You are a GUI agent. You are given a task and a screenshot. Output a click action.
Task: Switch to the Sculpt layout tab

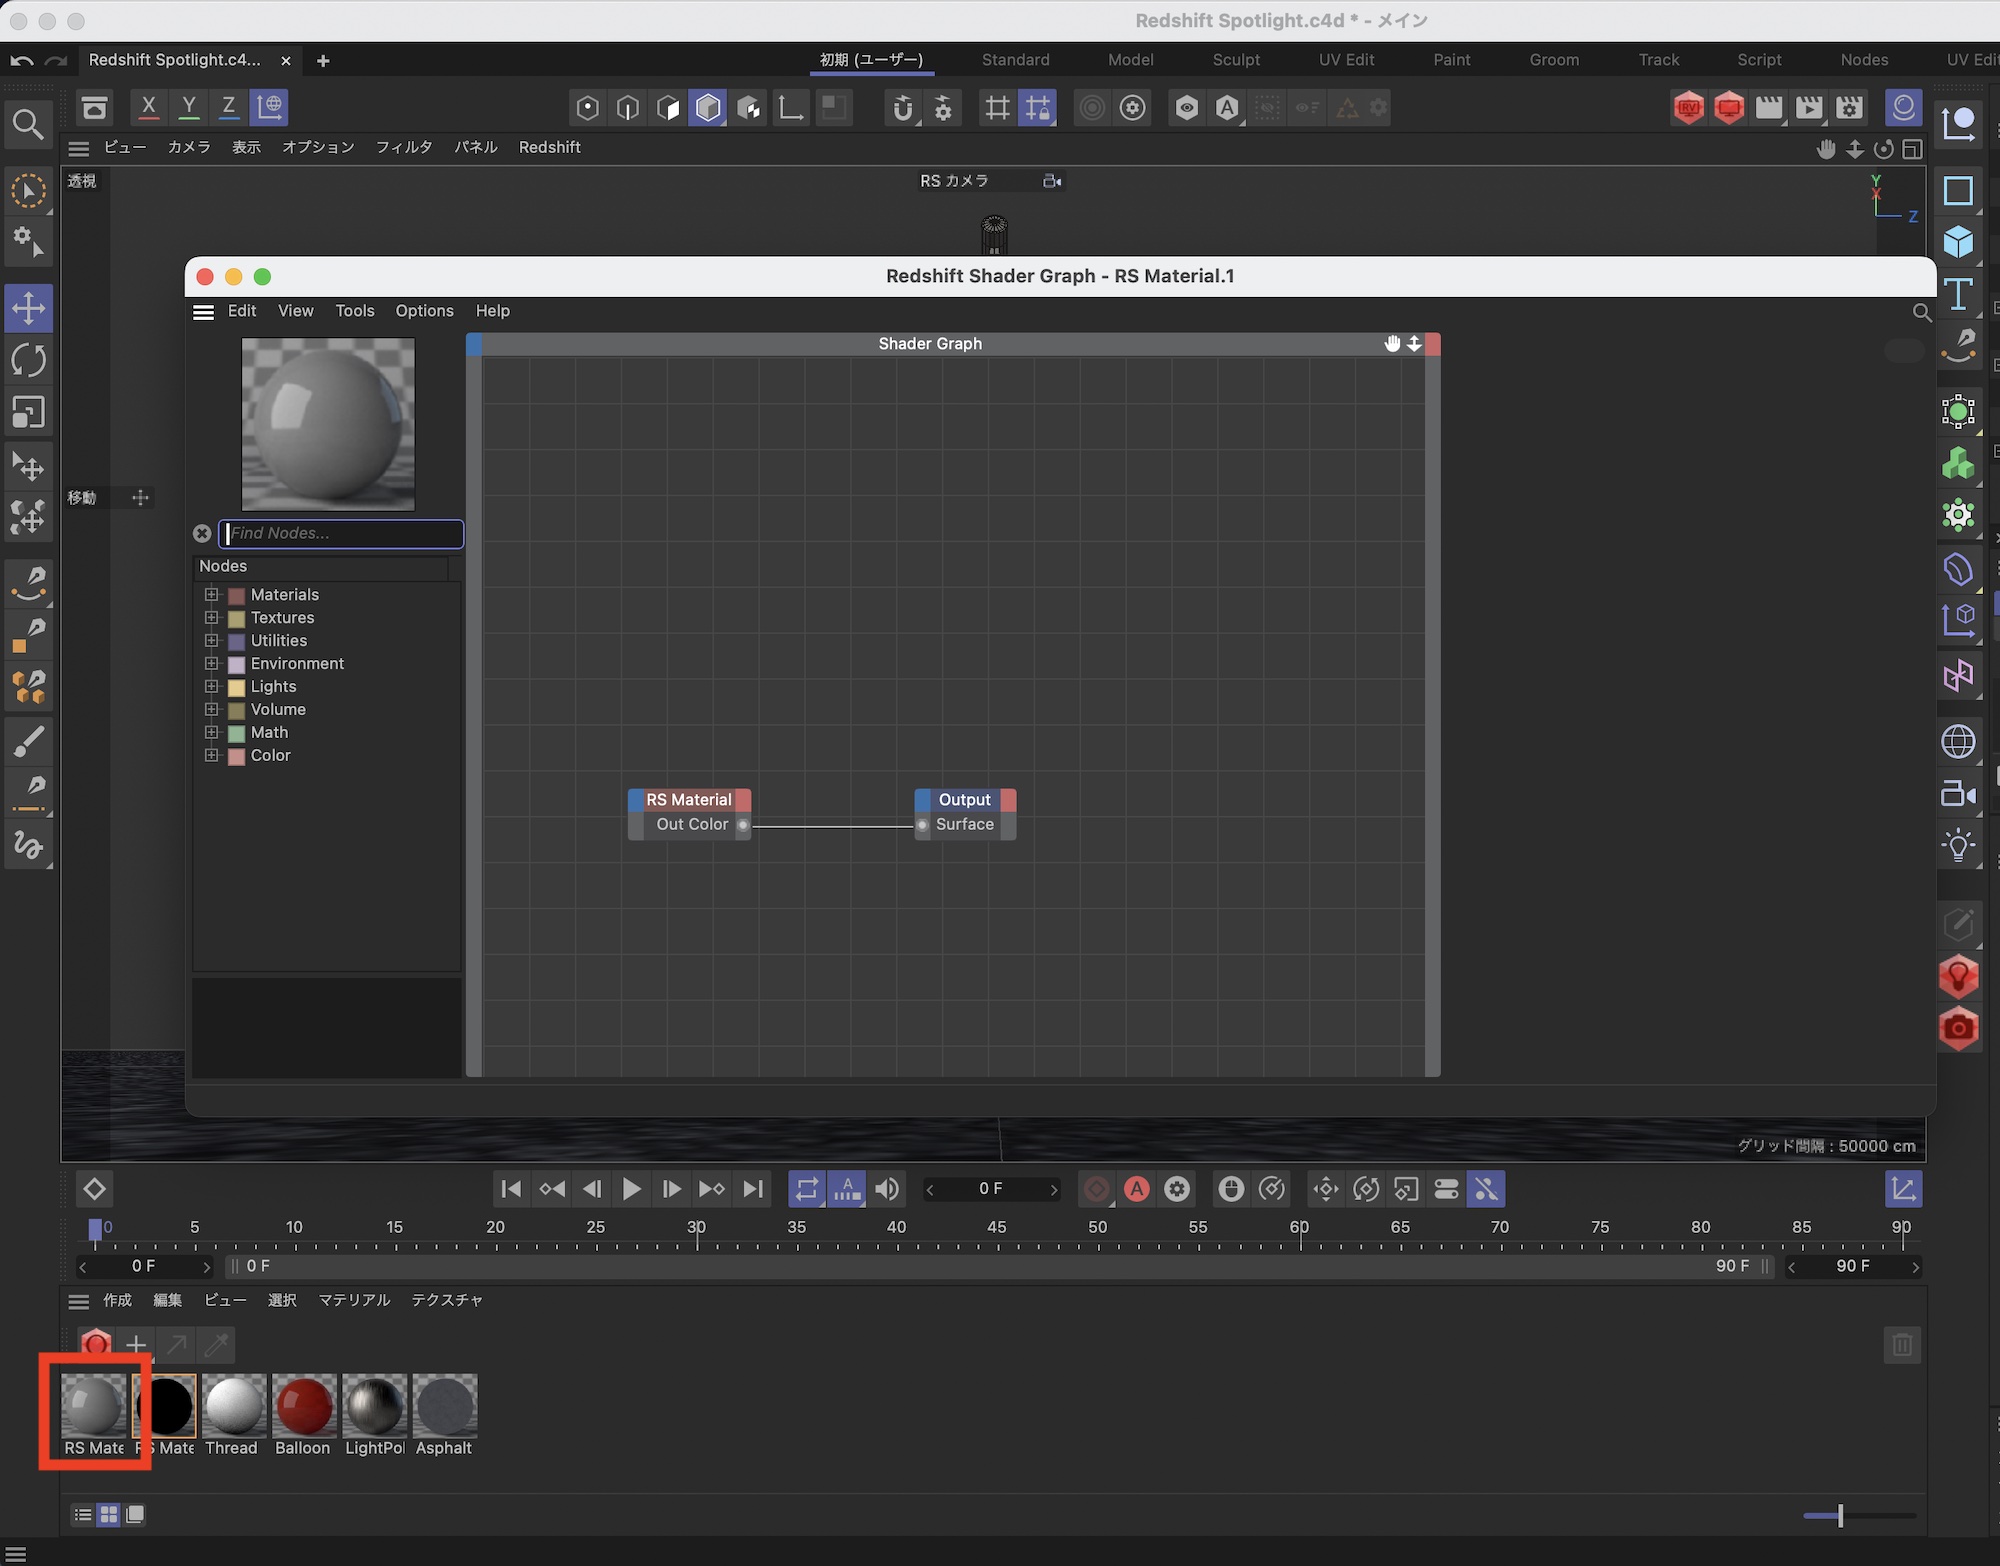pos(1236,60)
